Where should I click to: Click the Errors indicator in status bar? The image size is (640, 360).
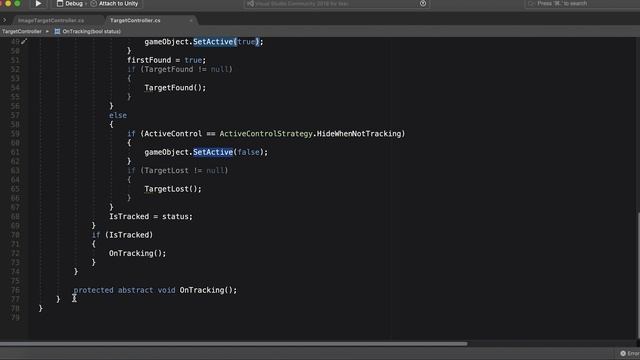pos(629,353)
